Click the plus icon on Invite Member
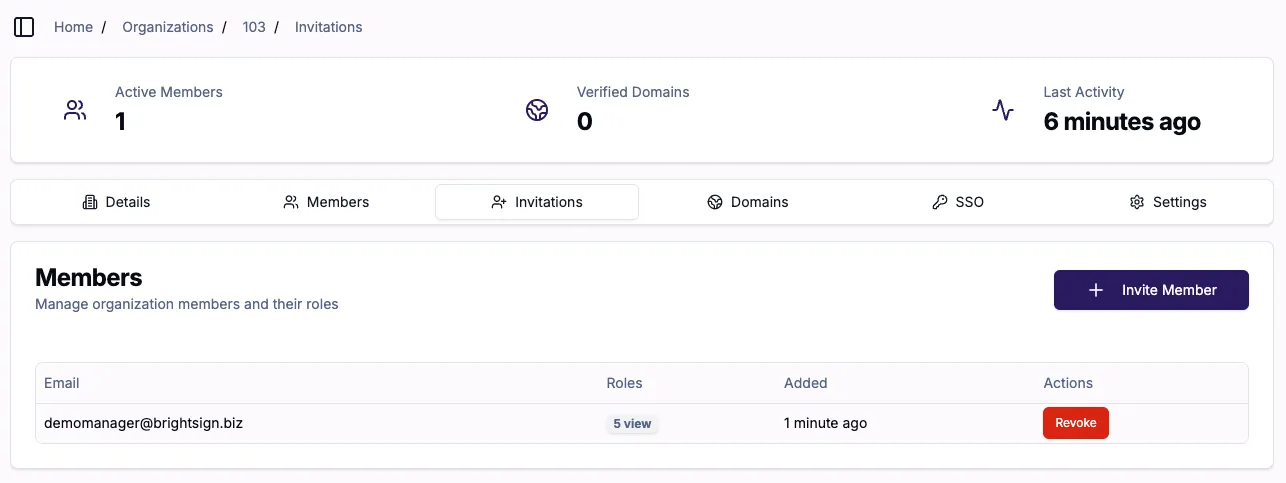The width and height of the screenshot is (1286, 483). click(x=1096, y=290)
